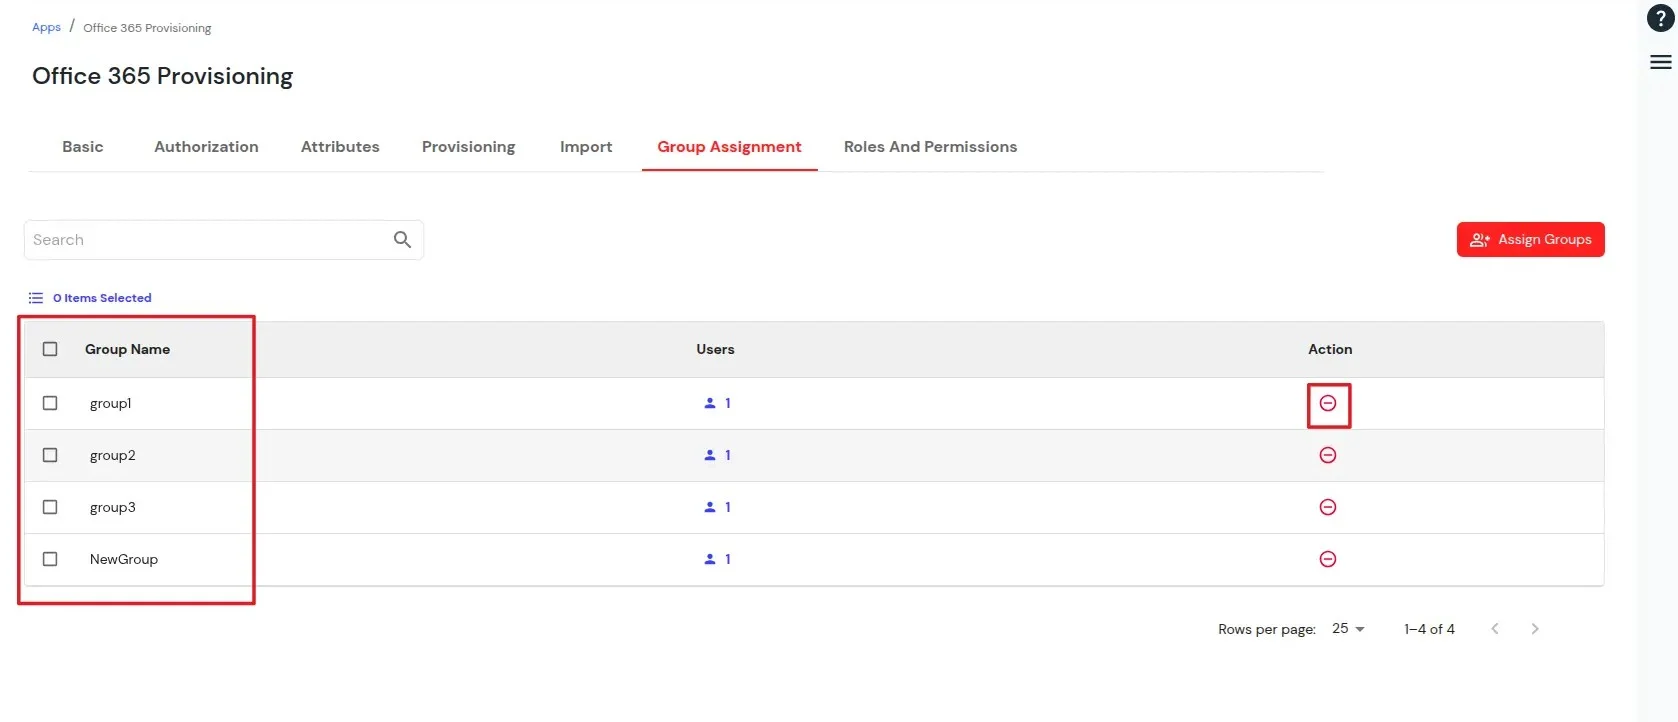The width and height of the screenshot is (1678, 722).
Task: Select the group1 name text
Action: click(x=110, y=403)
